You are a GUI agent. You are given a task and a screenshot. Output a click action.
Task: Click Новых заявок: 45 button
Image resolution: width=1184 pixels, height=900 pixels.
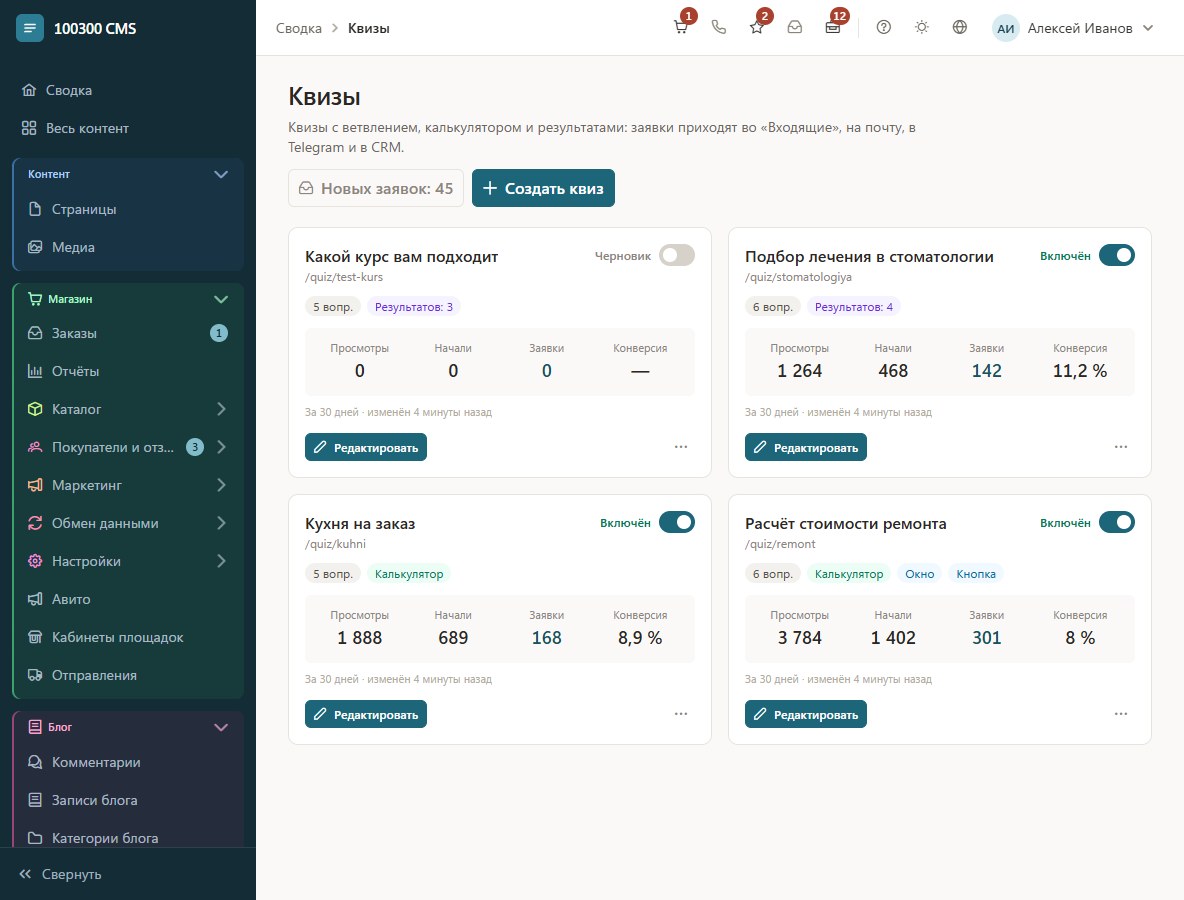click(x=376, y=188)
